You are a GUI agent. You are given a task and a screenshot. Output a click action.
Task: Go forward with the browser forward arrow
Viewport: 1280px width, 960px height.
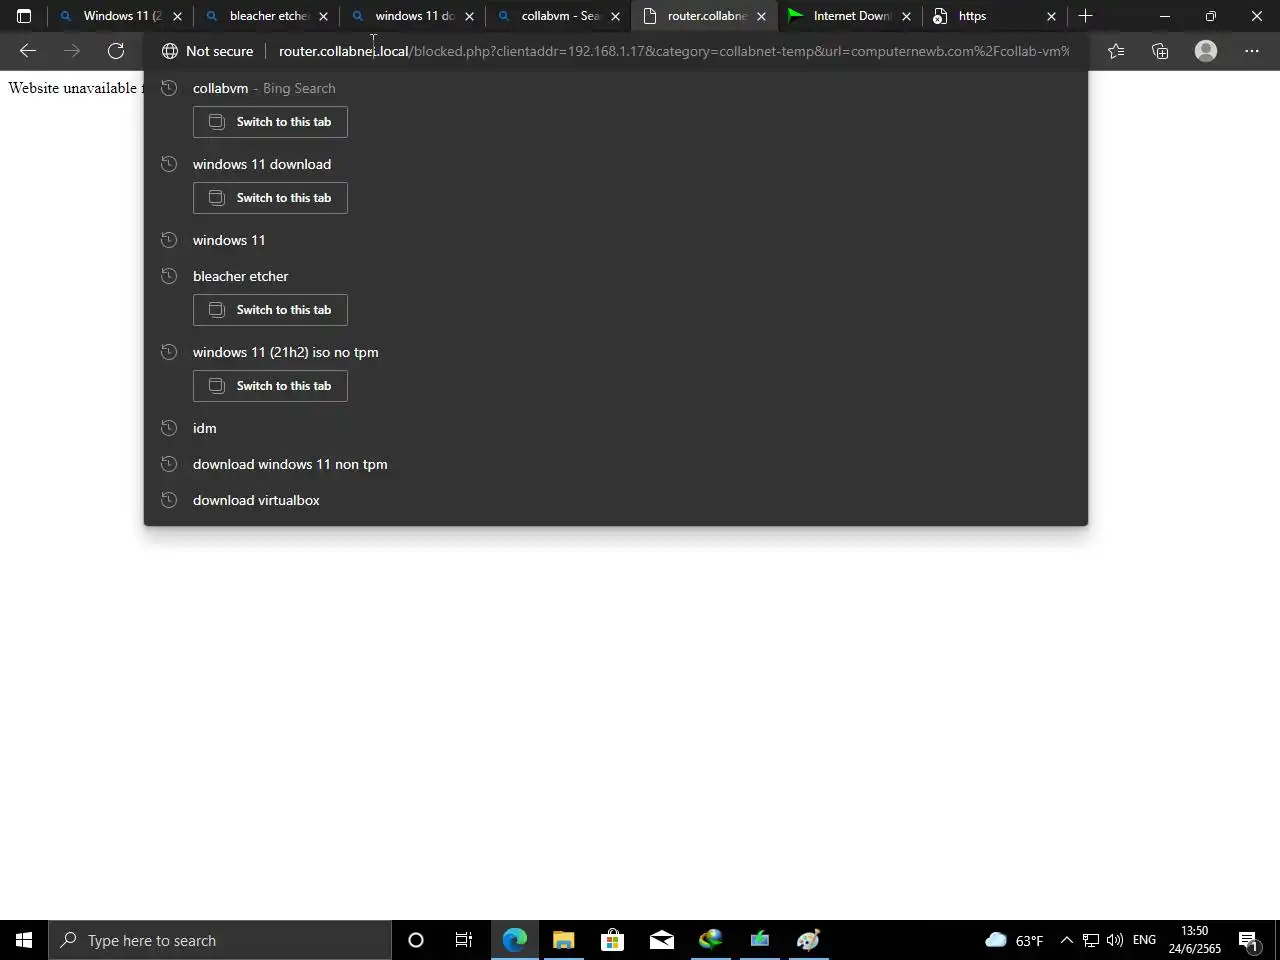point(72,51)
